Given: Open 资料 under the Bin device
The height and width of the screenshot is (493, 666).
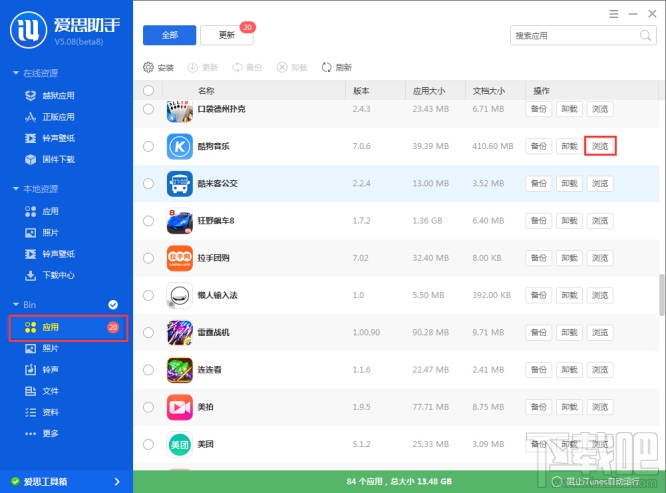Looking at the screenshot, I should click(42, 412).
